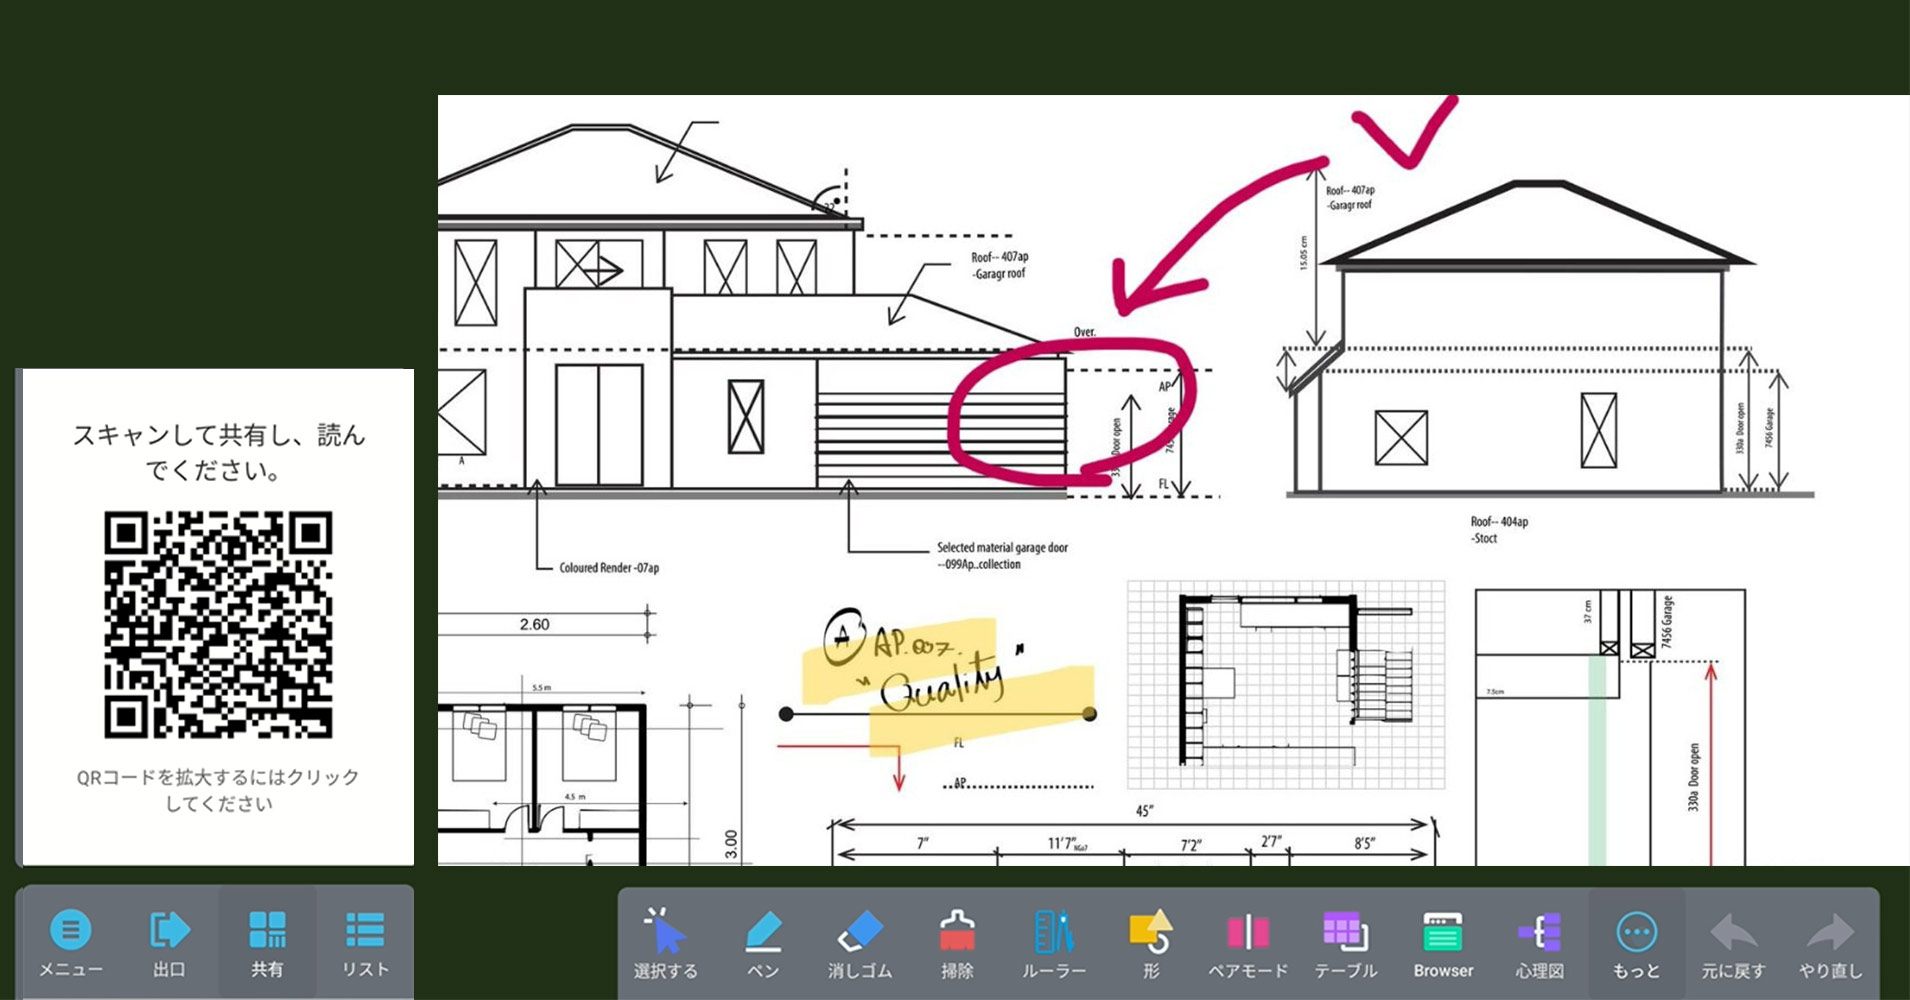Image resolution: width=1910 pixels, height=1000 pixels.
Task: Open the メニュー menu icon
Action: [70, 942]
